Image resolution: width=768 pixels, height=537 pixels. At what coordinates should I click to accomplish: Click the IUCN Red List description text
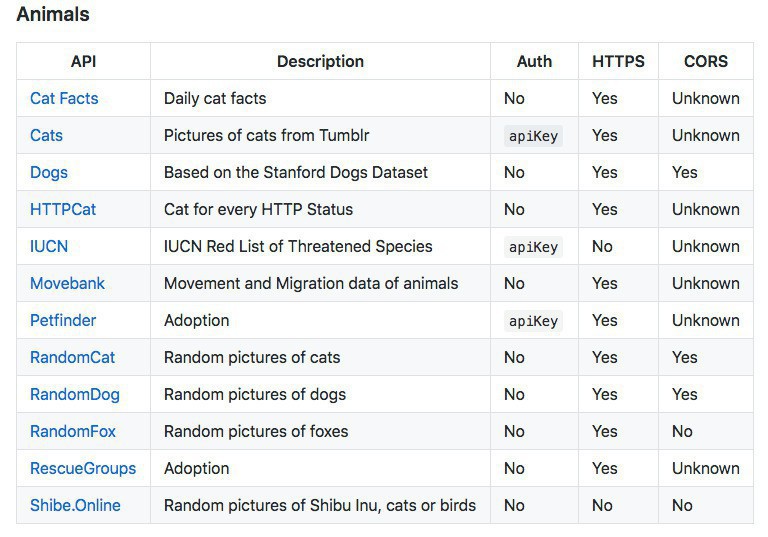[x=298, y=246]
